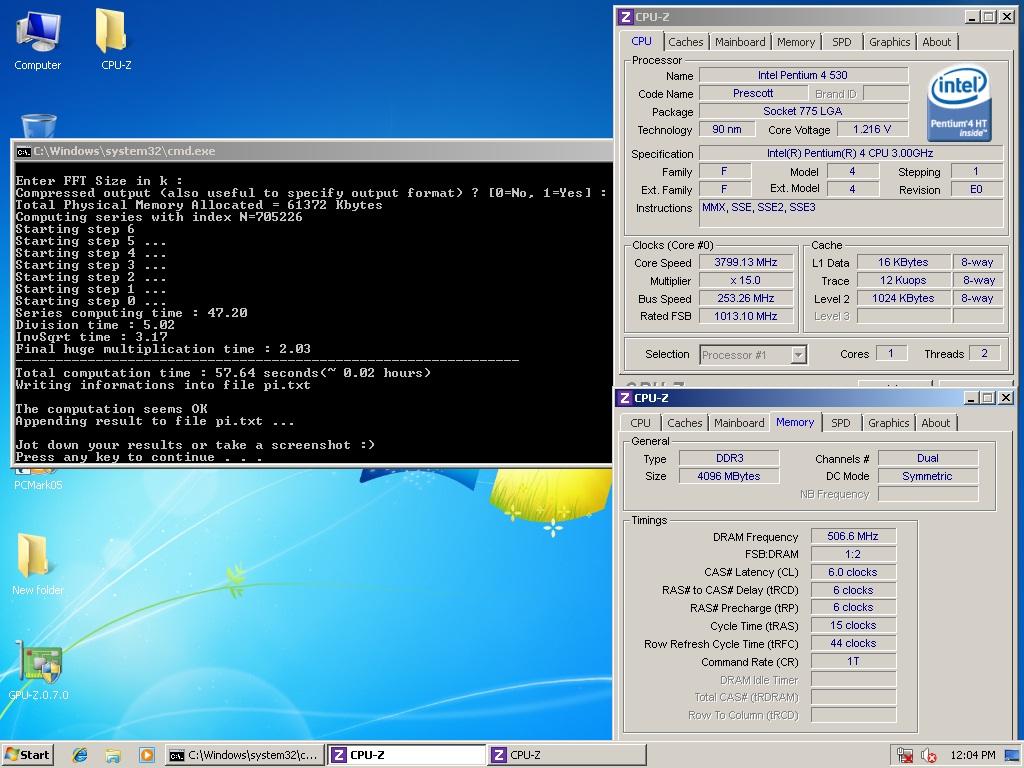Image resolution: width=1024 pixels, height=768 pixels.
Task: Open Windows Media Player from the taskbar
Action: [x=146, y=755]
